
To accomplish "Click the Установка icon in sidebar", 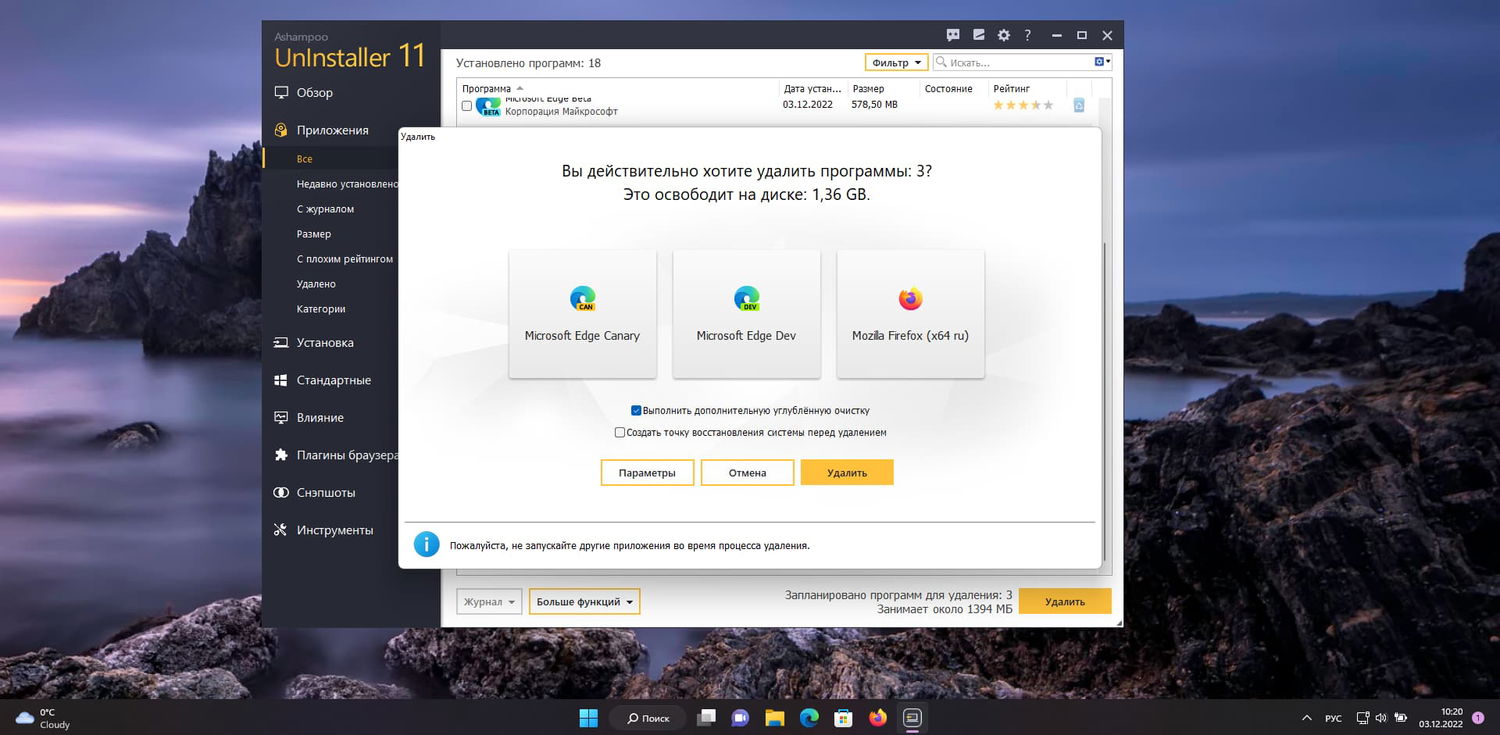I will pos(281,343).
